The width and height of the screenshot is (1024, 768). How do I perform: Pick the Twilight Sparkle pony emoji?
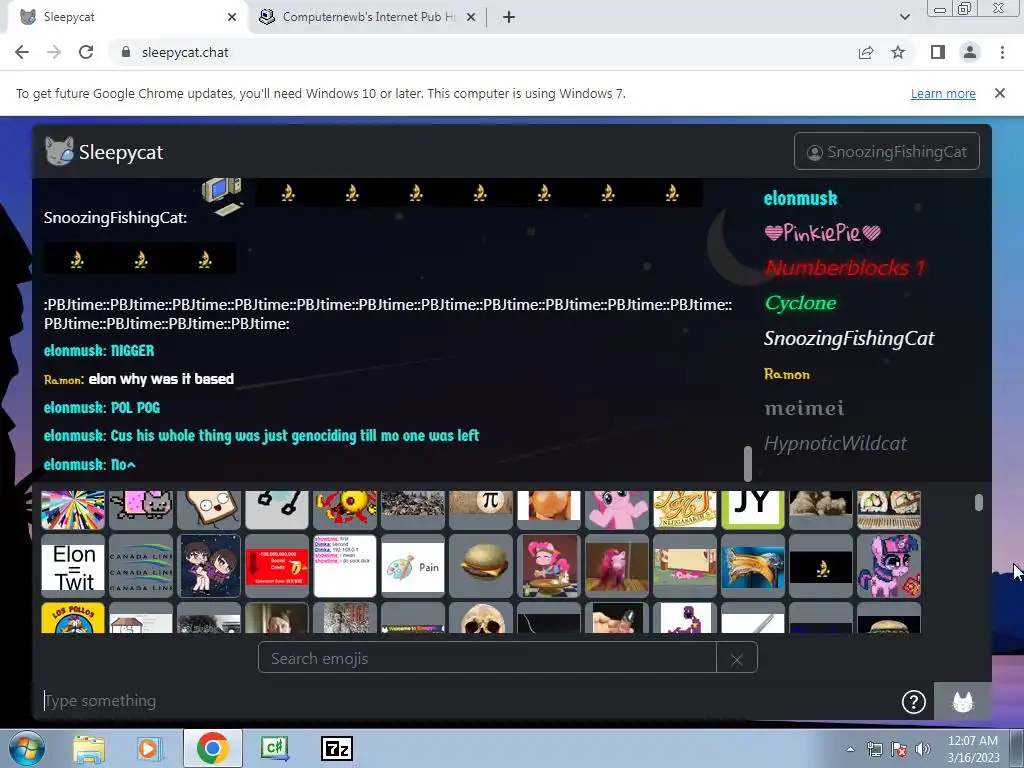click(x=888, y=566)
